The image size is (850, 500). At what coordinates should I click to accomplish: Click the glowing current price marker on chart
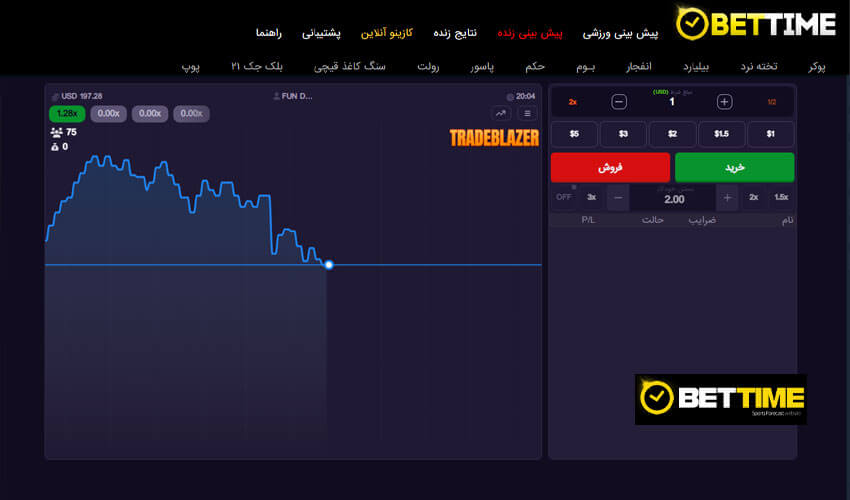(329, 265)
